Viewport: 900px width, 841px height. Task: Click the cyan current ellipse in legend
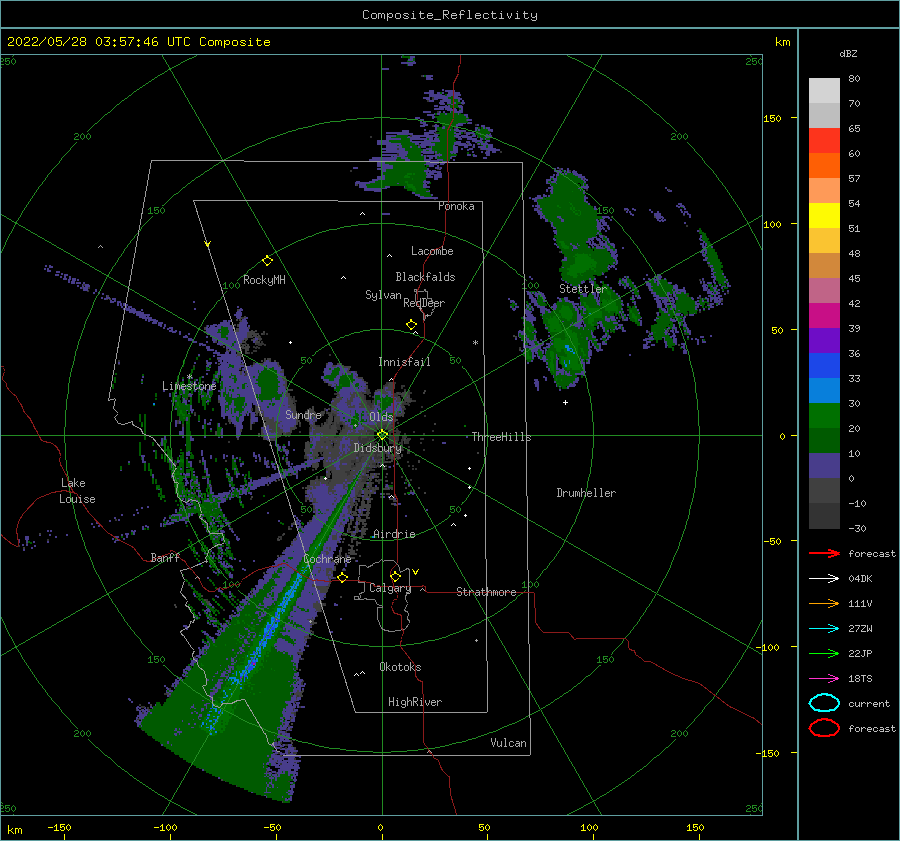[x=824, y=703]
